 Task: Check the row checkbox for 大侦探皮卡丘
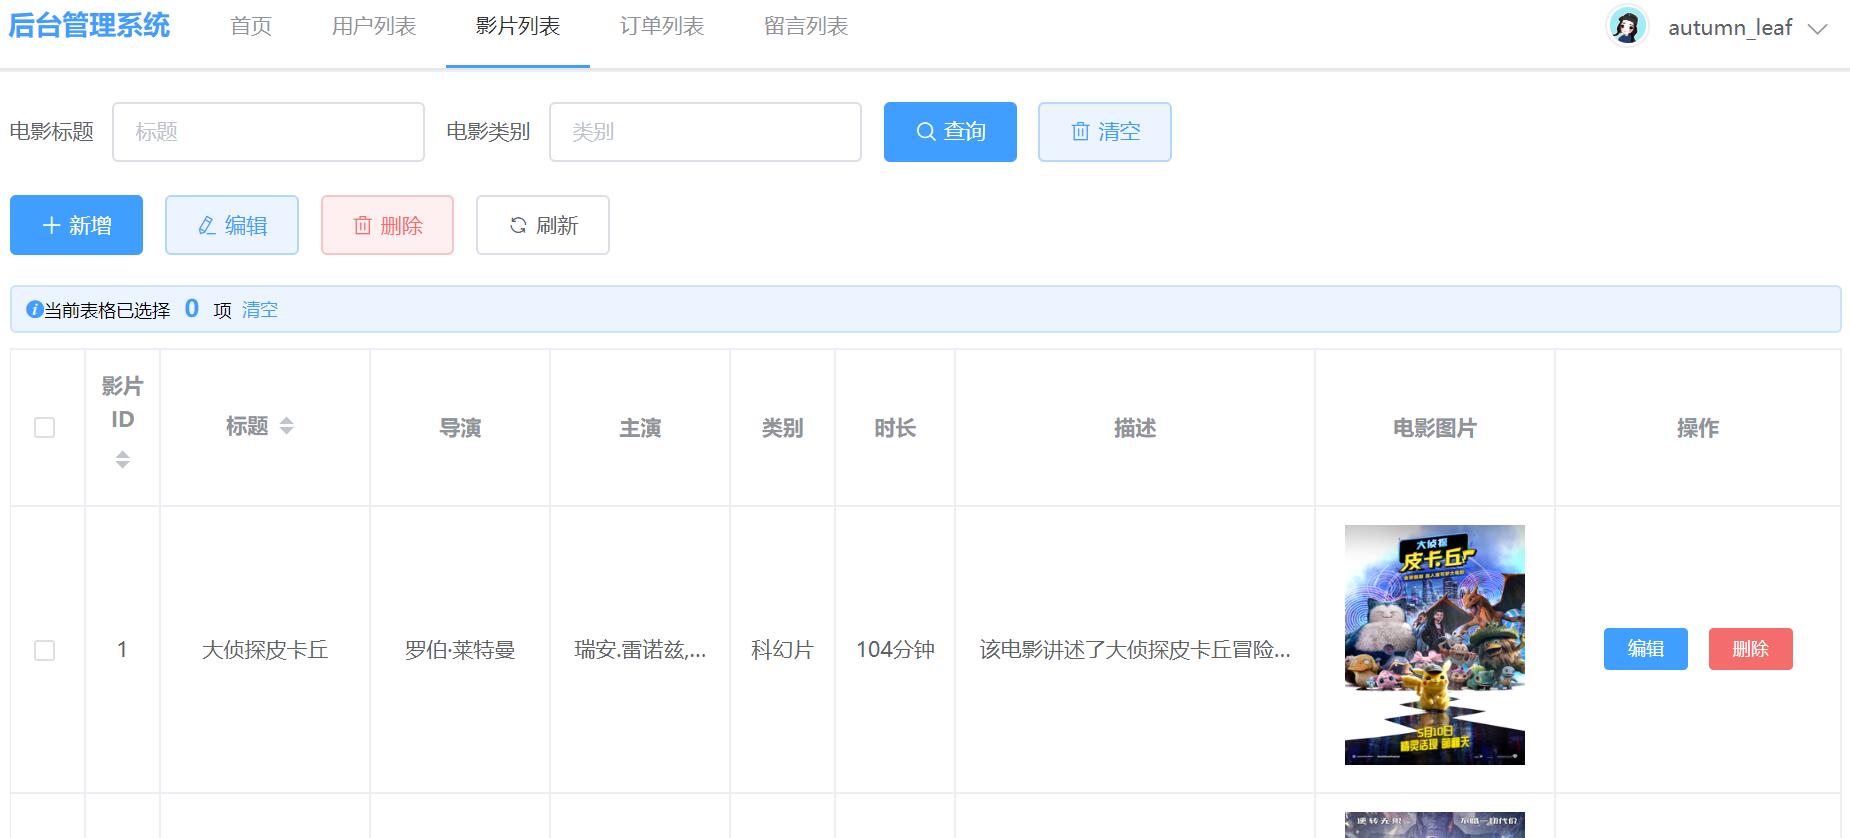point(45,650)
